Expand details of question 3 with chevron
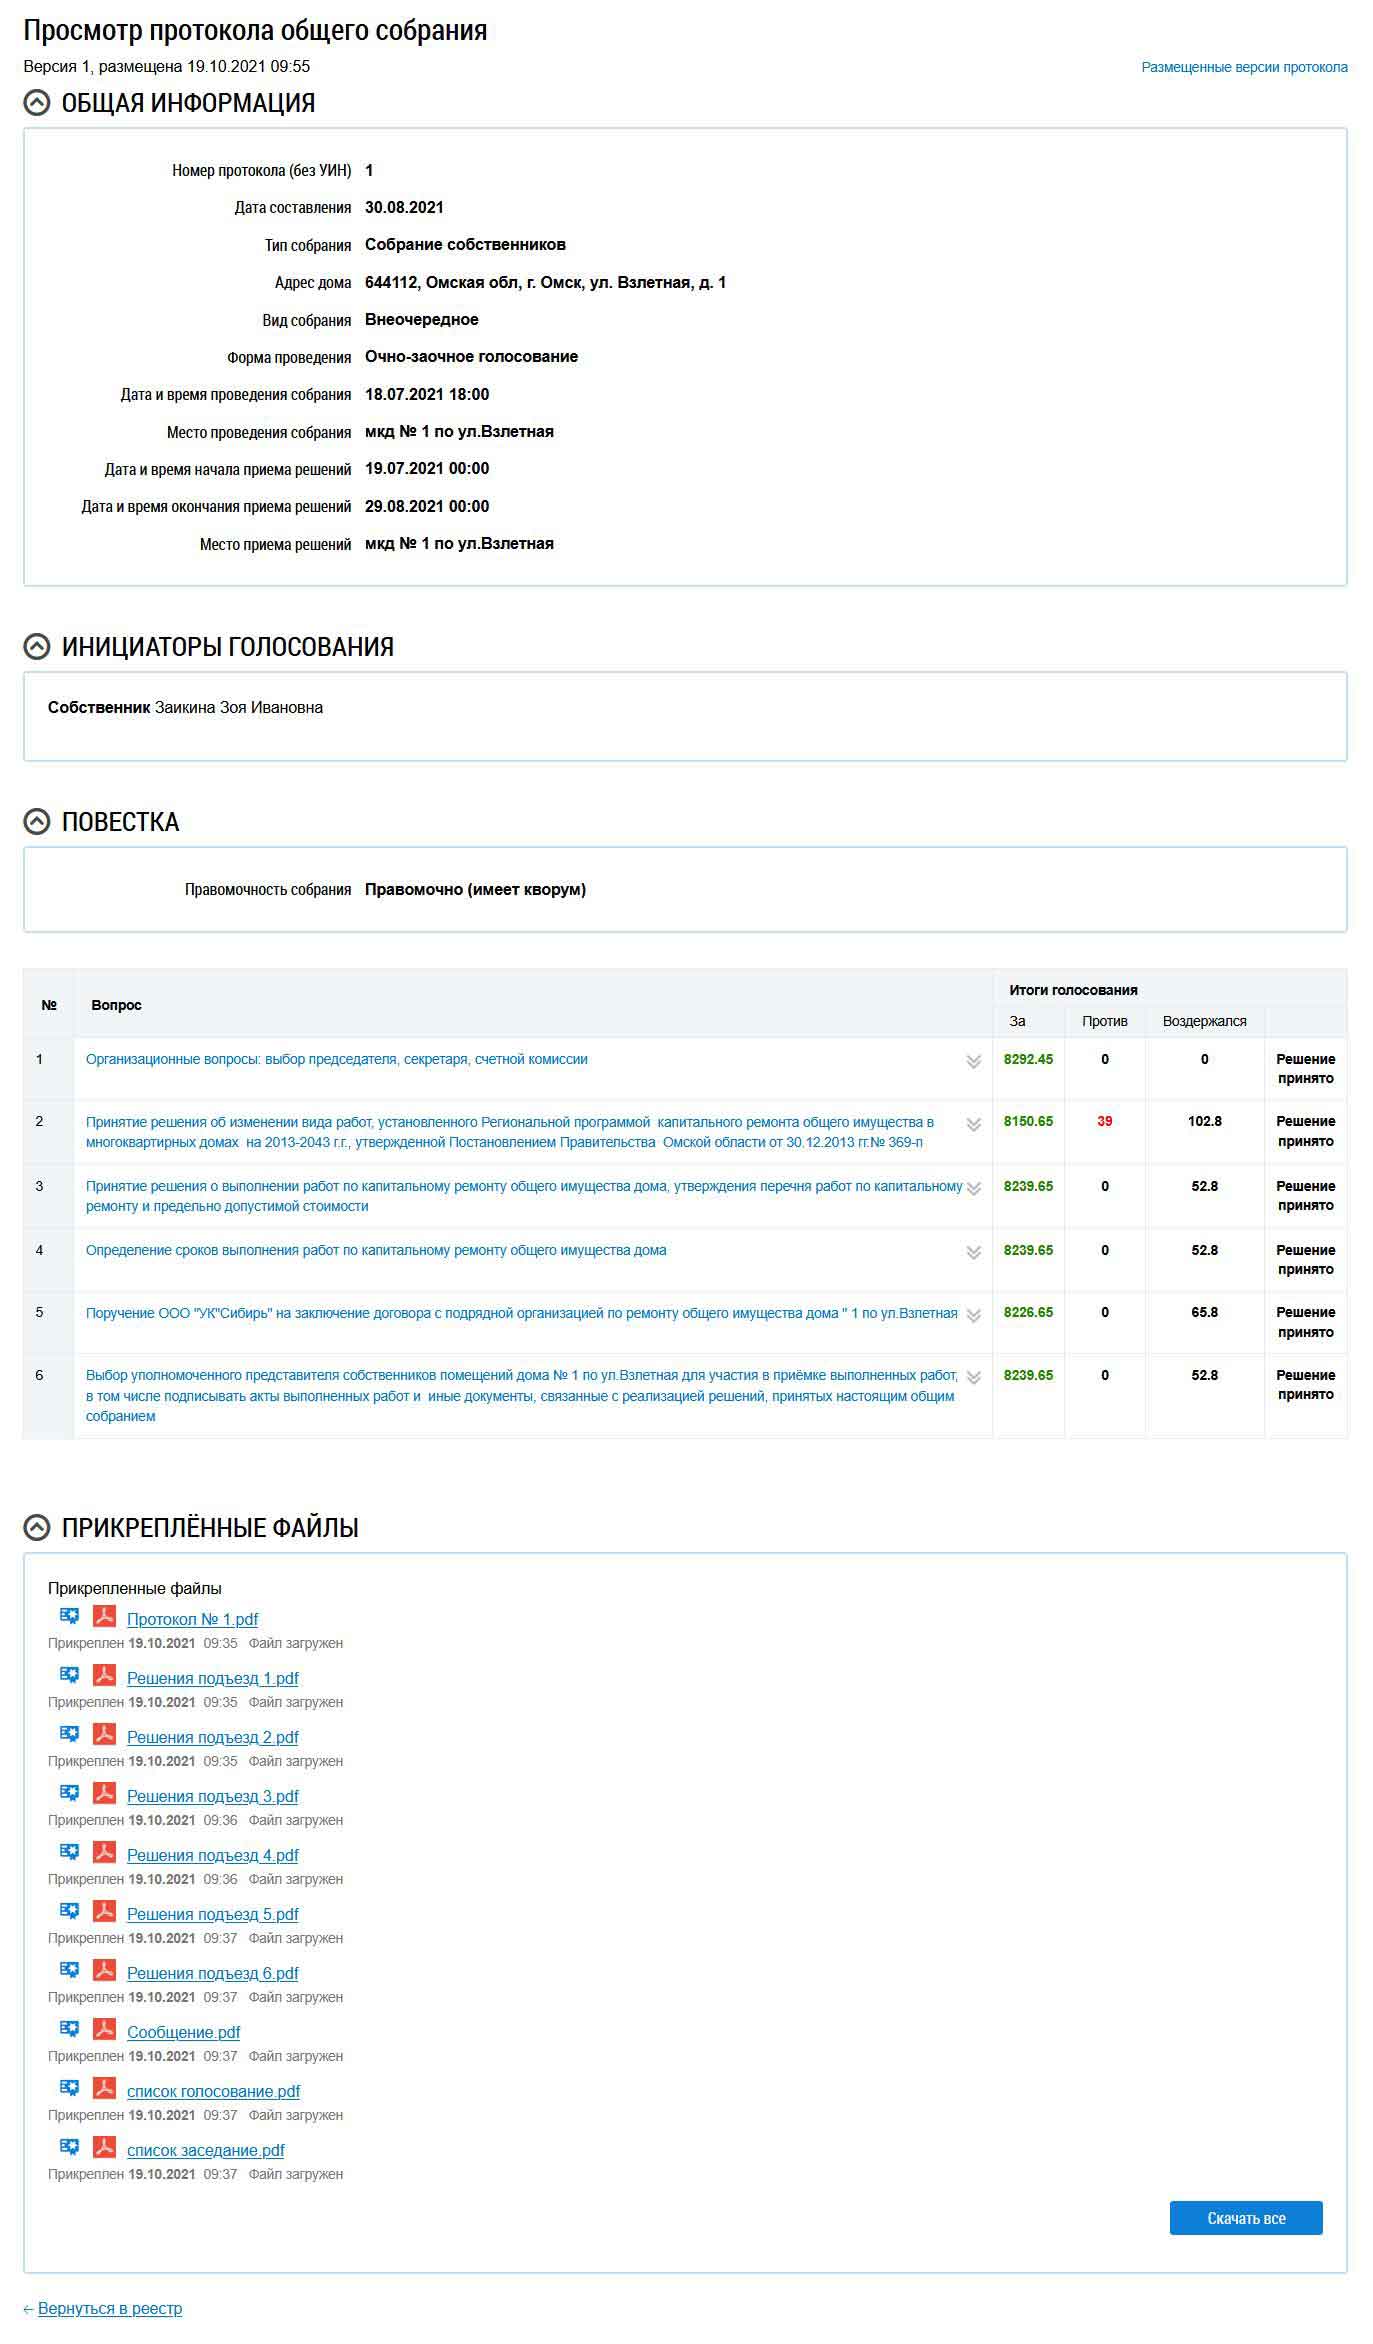The width and height of the screenshot is (1373, 2344). pos(973,1189)
